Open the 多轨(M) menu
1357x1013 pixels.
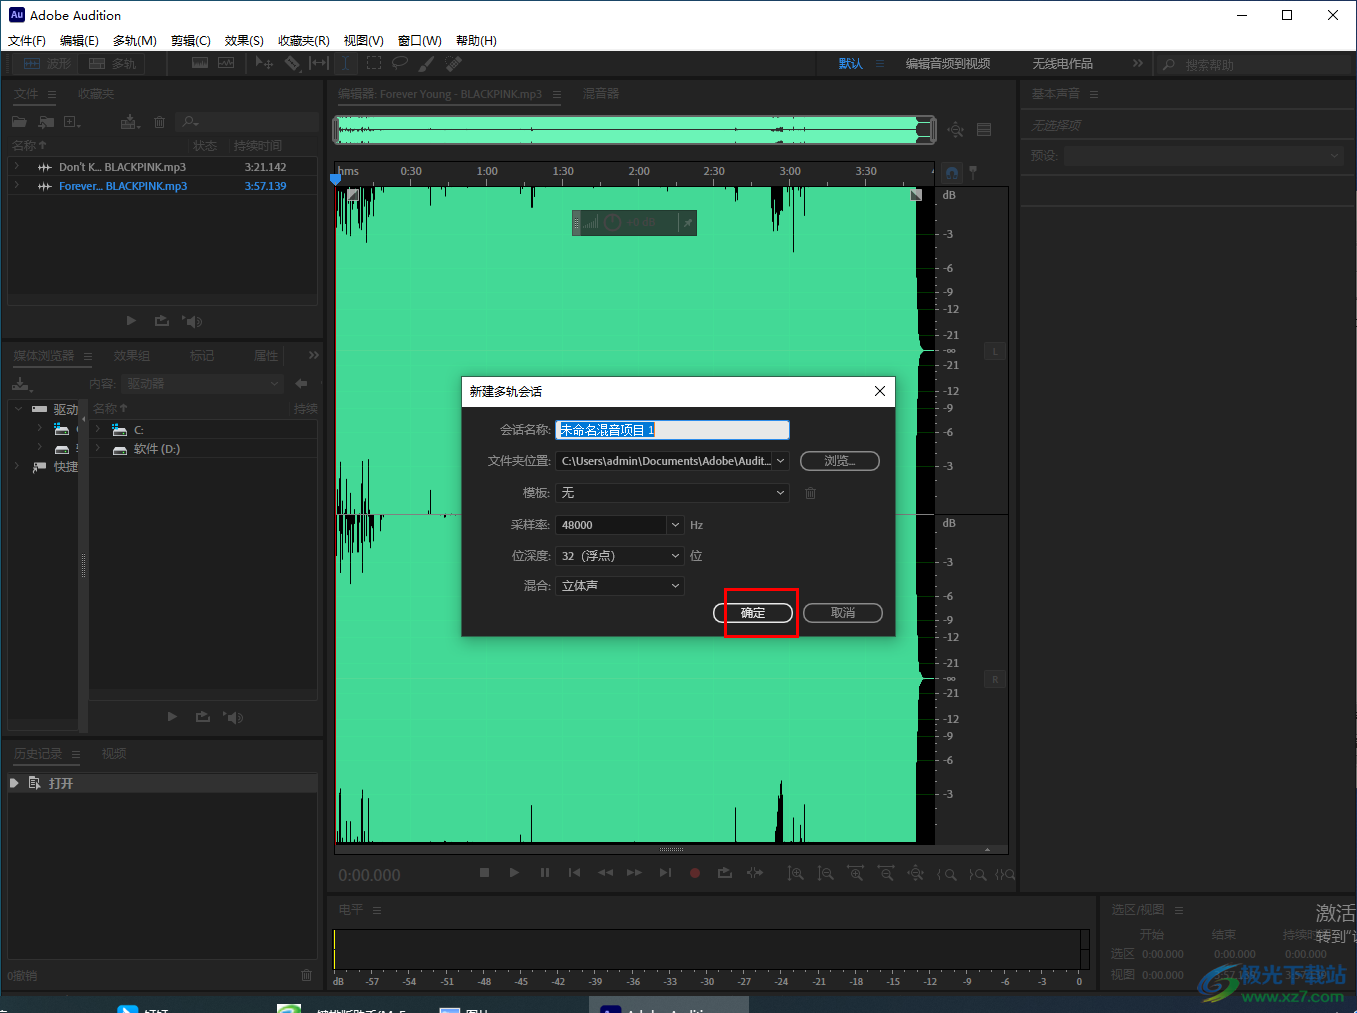(135, 41)
